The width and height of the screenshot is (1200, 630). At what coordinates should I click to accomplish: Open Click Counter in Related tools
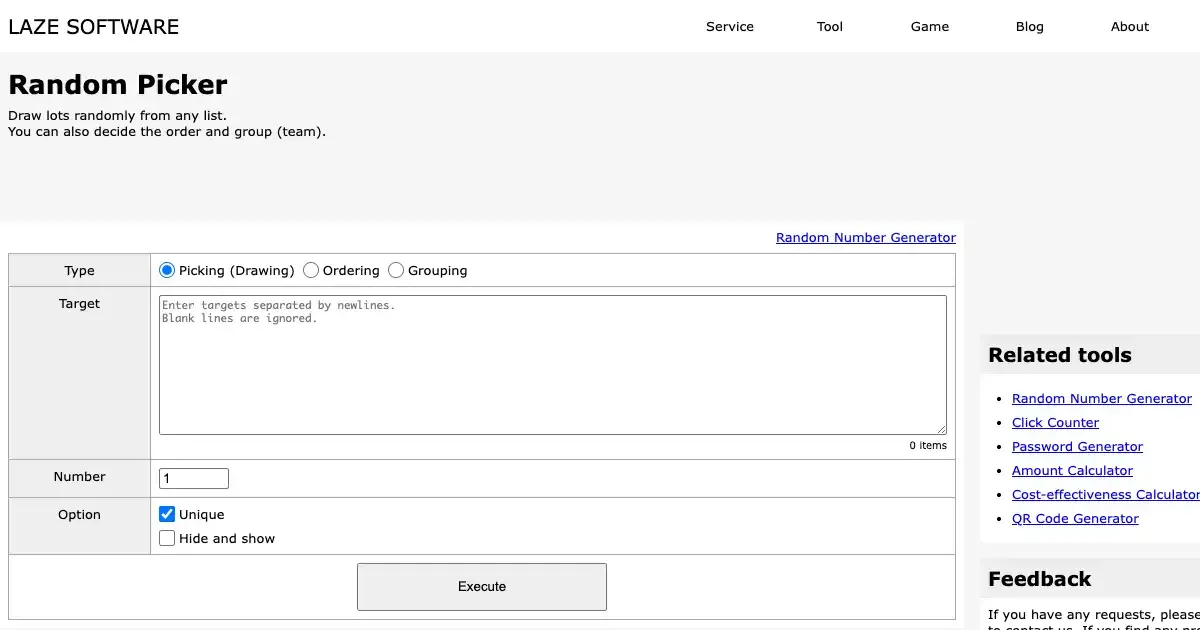click(x=1055, y=422)
